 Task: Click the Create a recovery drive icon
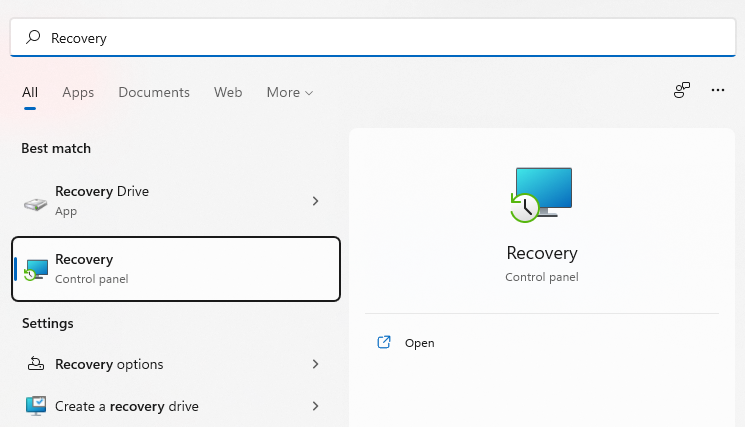[36, 406]
